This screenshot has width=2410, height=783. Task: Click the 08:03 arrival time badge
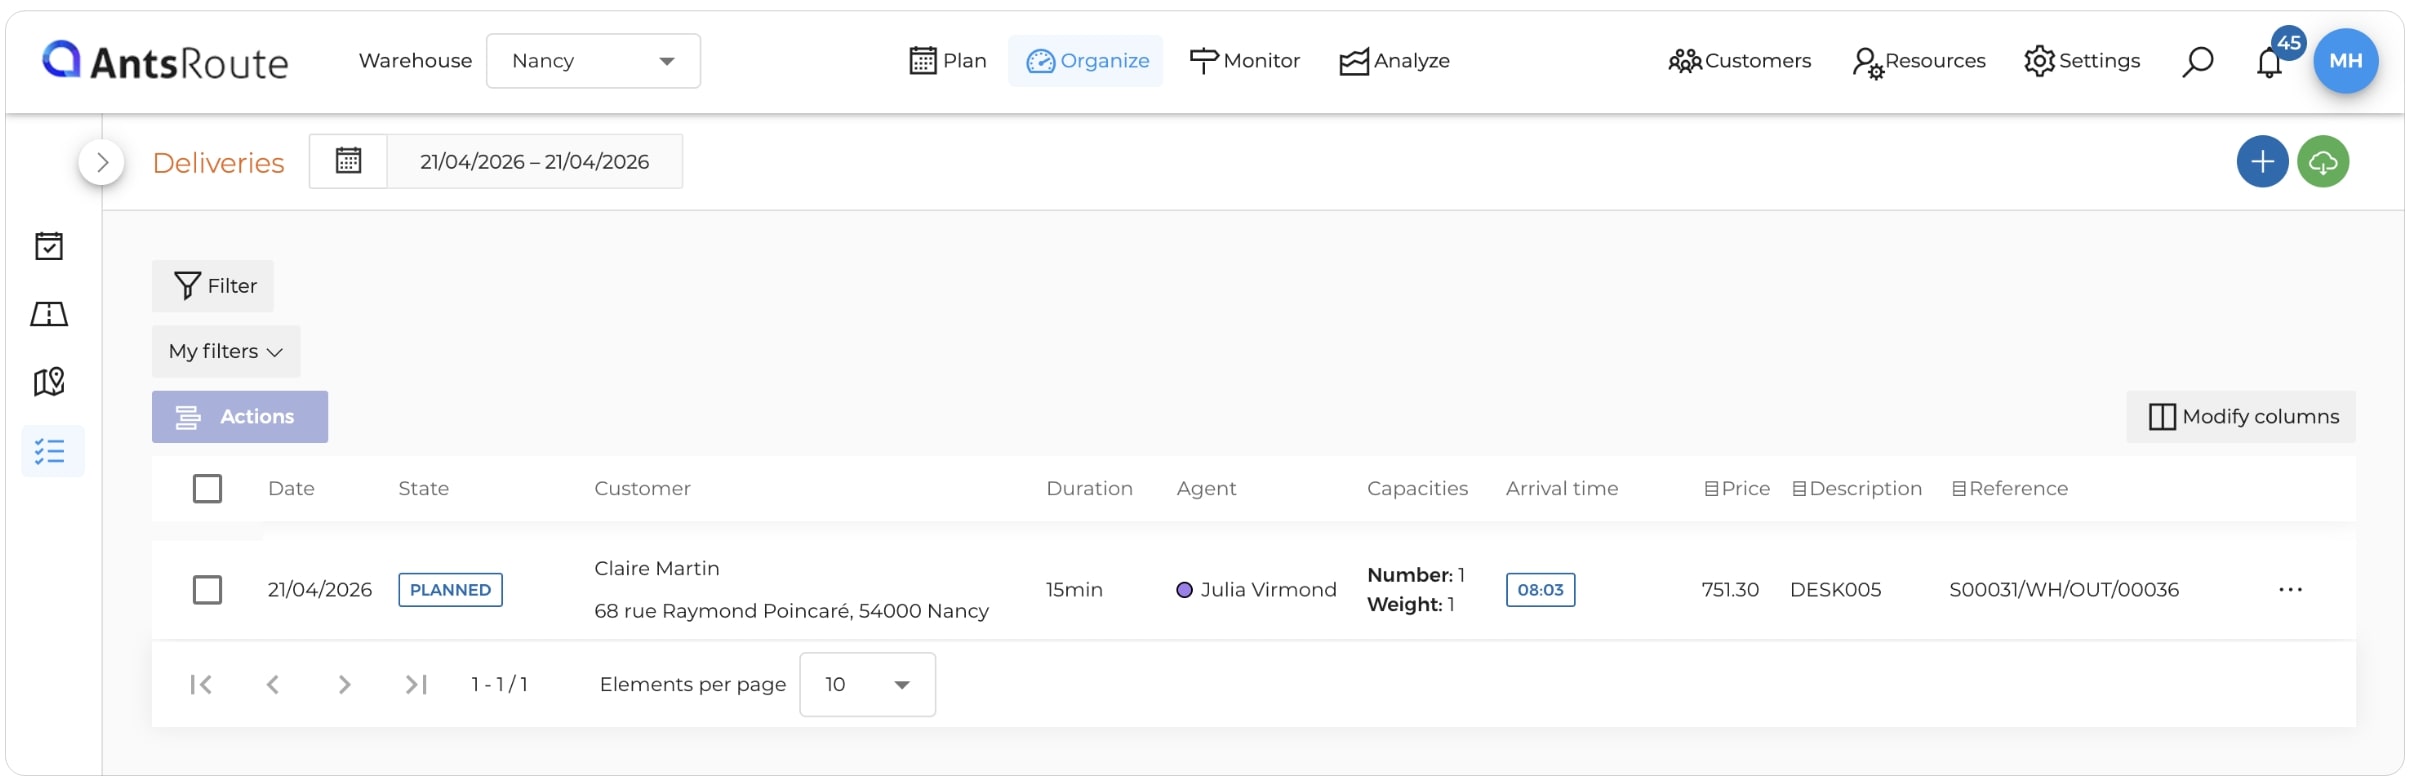[x=1540, y=590]
